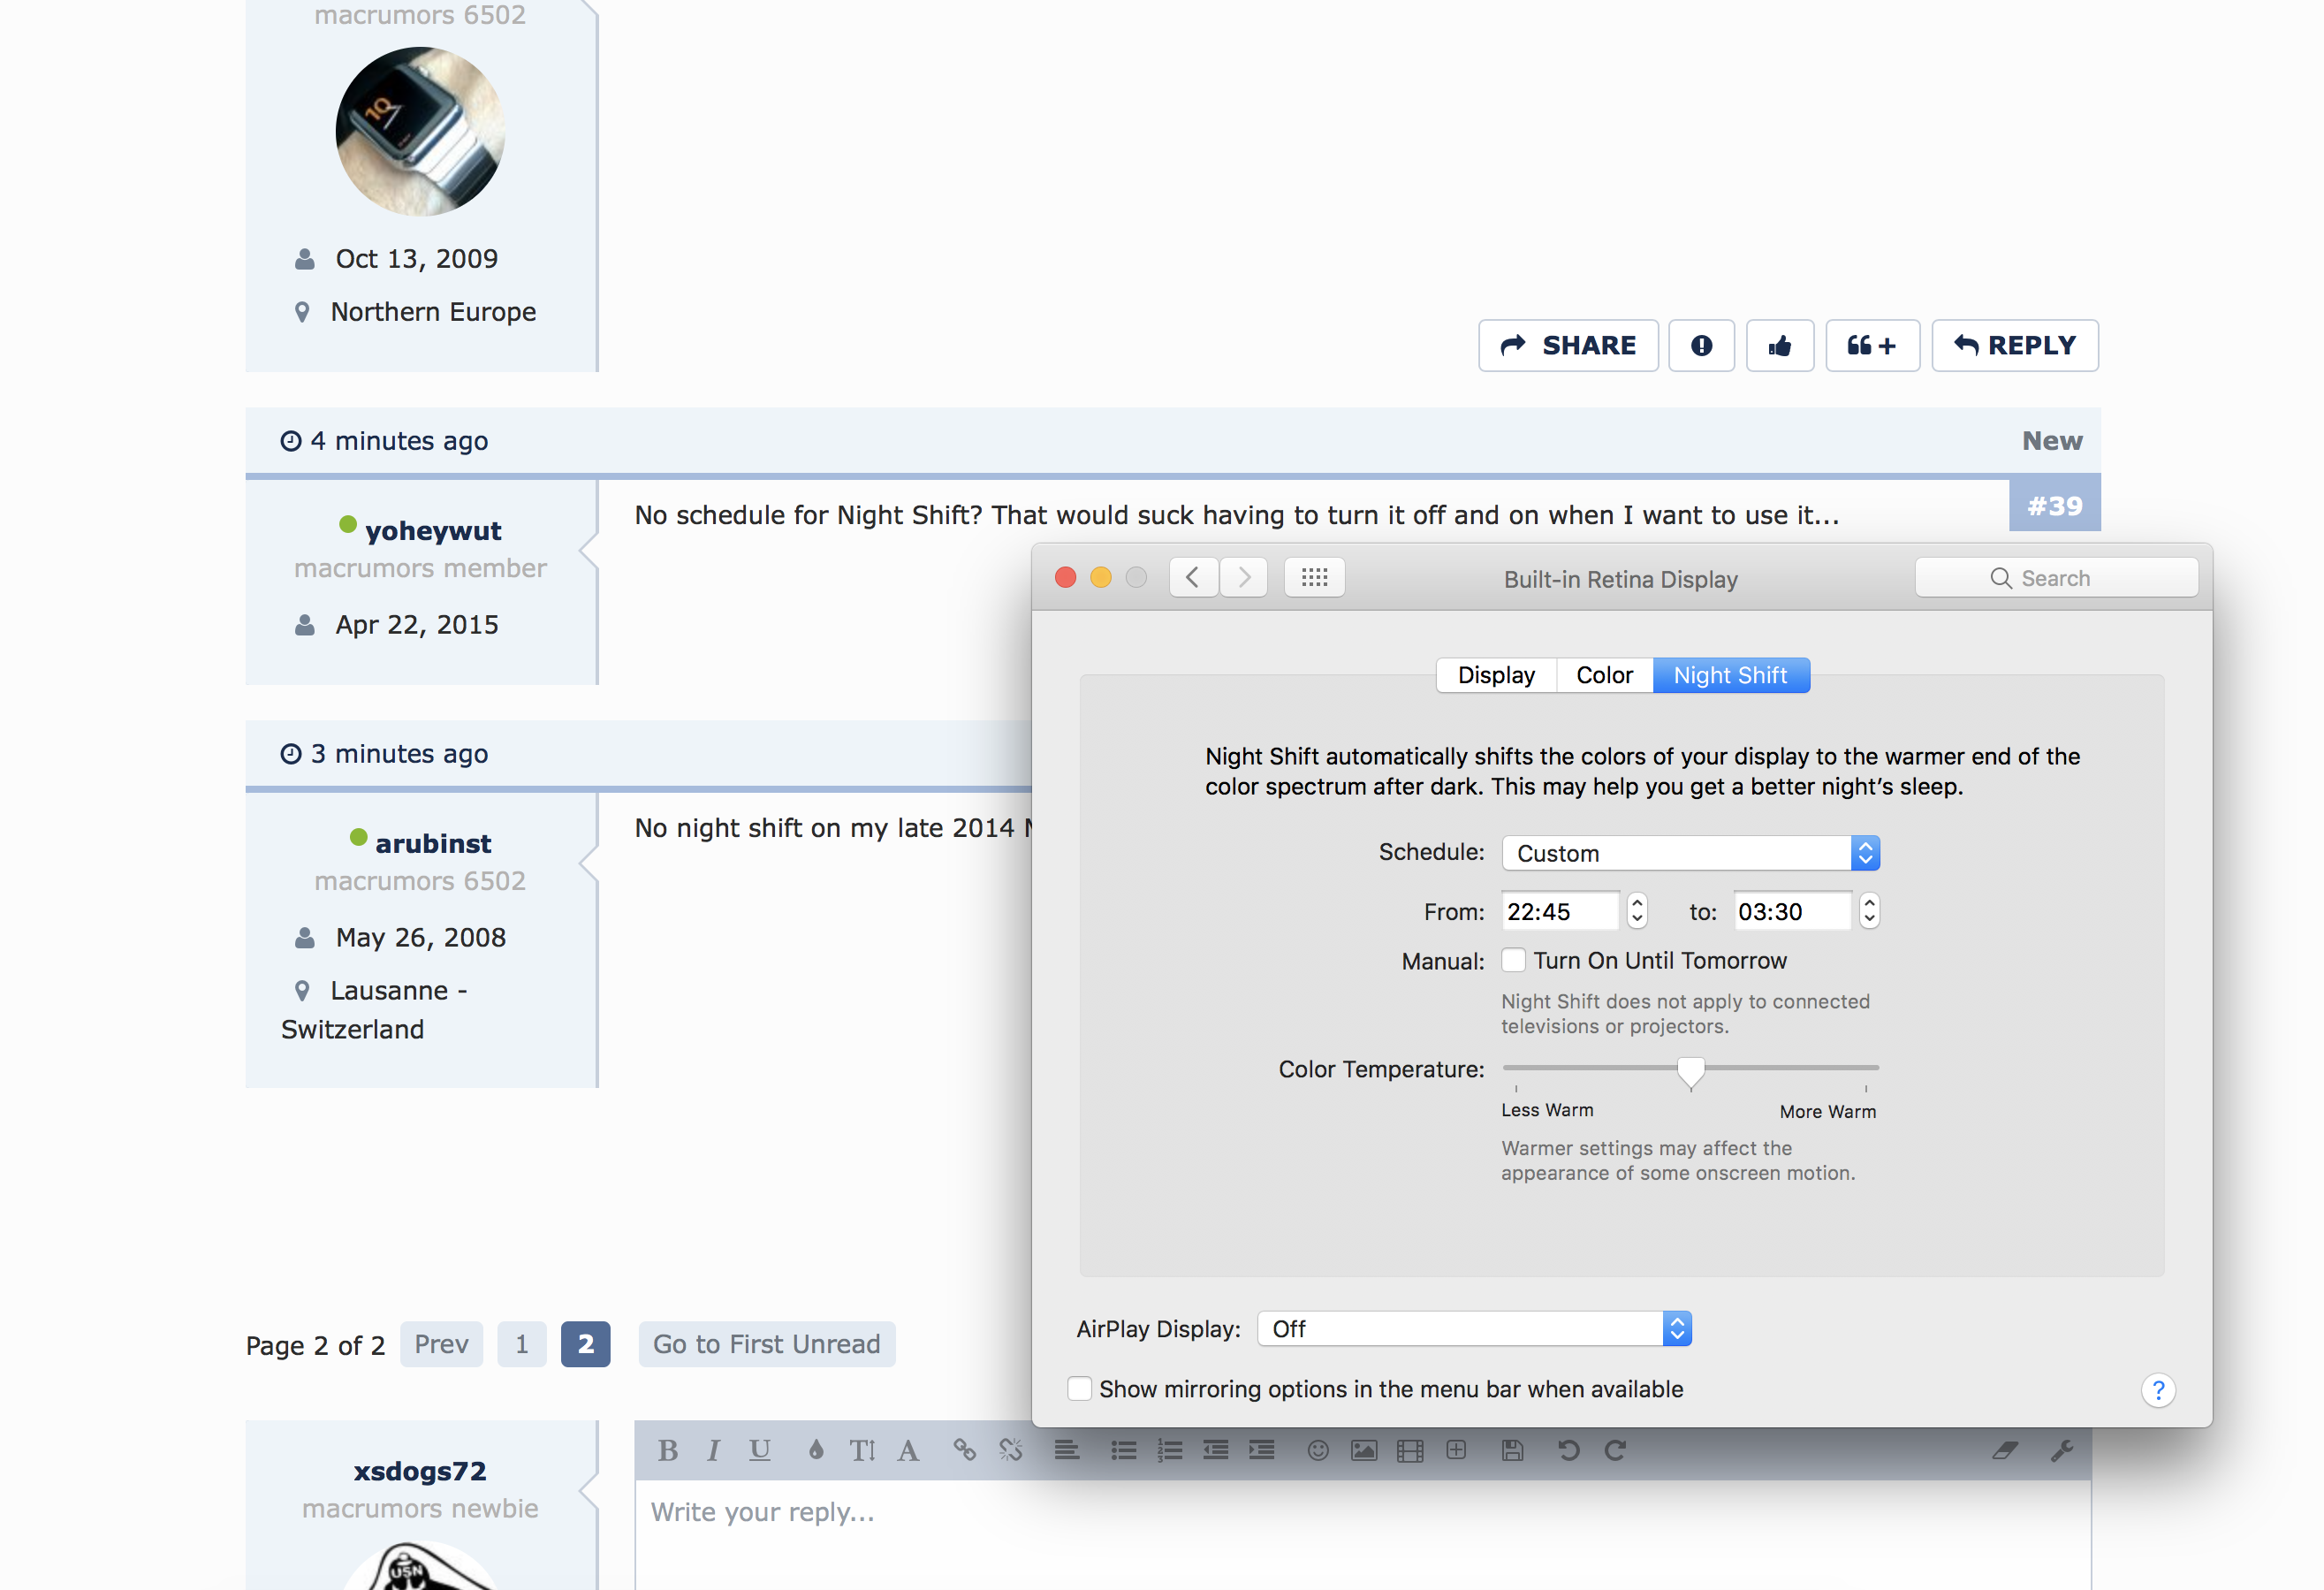
Task: Add post to multi-quote
Action: click(1872, 345)
